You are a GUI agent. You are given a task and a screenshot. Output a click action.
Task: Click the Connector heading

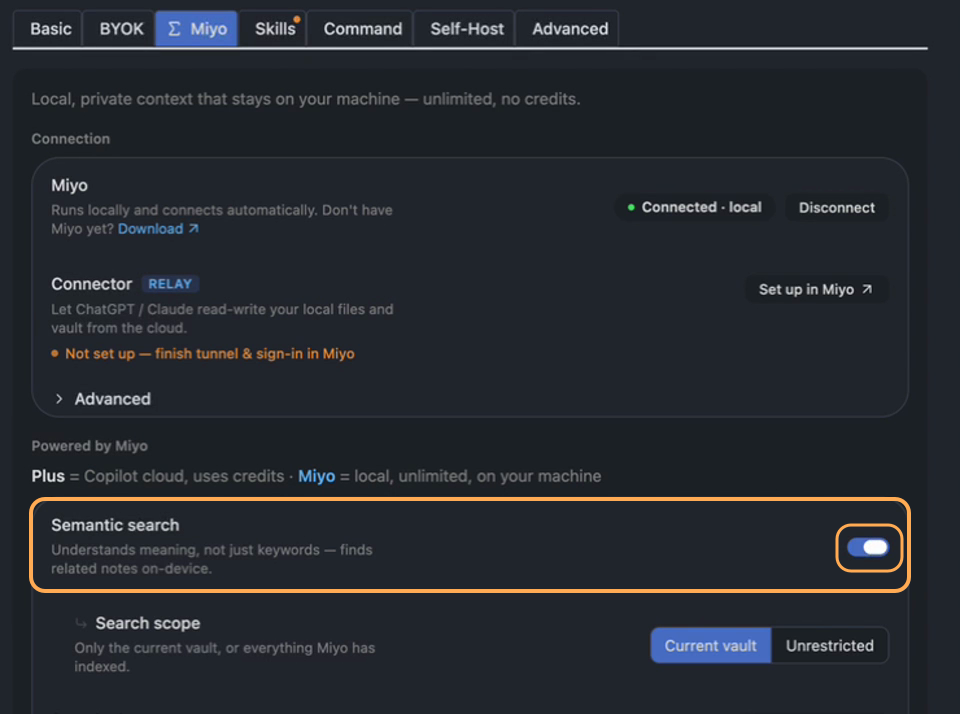(92, 284)
